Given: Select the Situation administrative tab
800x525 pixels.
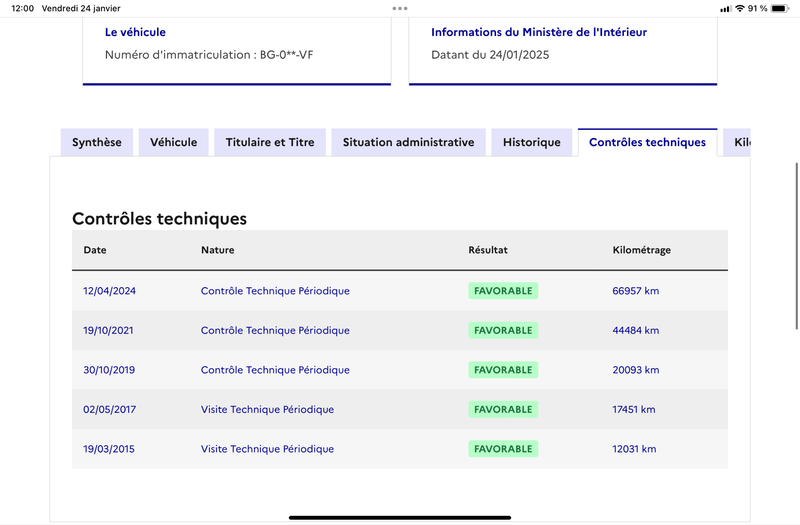Looking at the screenshot, I should tap(408, 142).
